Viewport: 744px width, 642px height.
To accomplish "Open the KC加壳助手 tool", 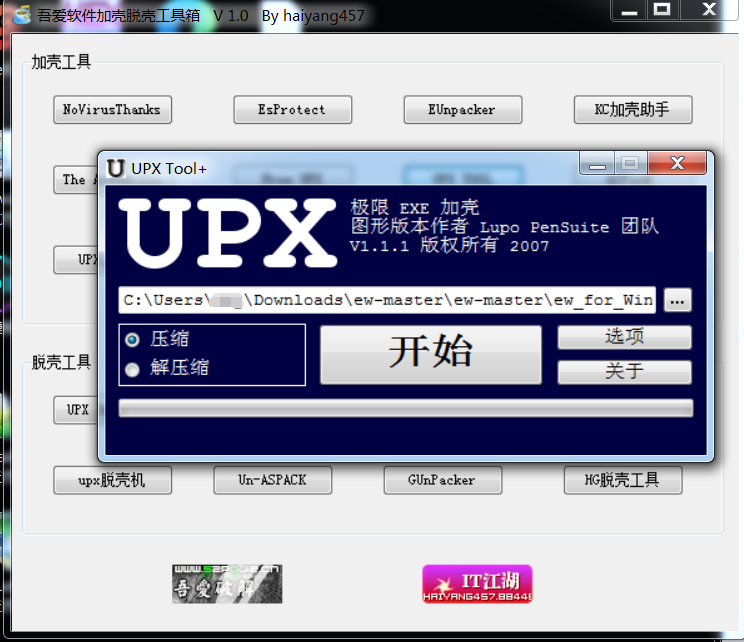I will 633,110.
